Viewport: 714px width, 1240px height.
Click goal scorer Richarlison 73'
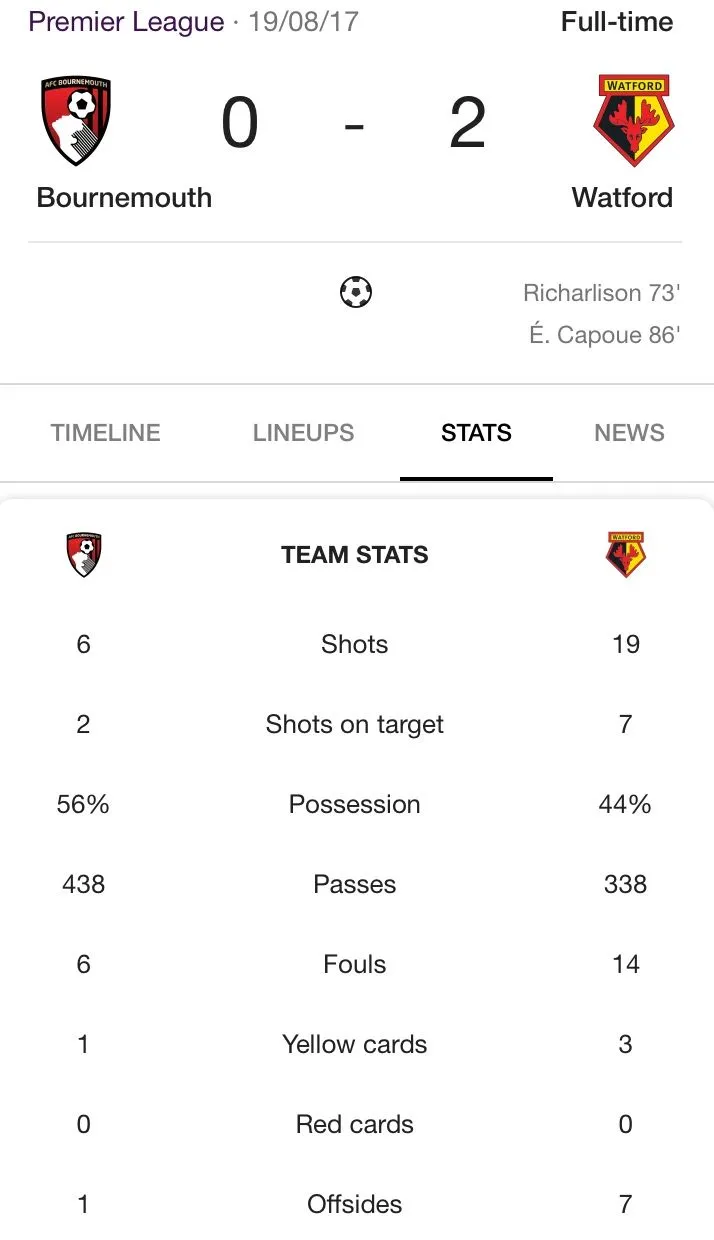pyautogui.click(x=601, y=293)
